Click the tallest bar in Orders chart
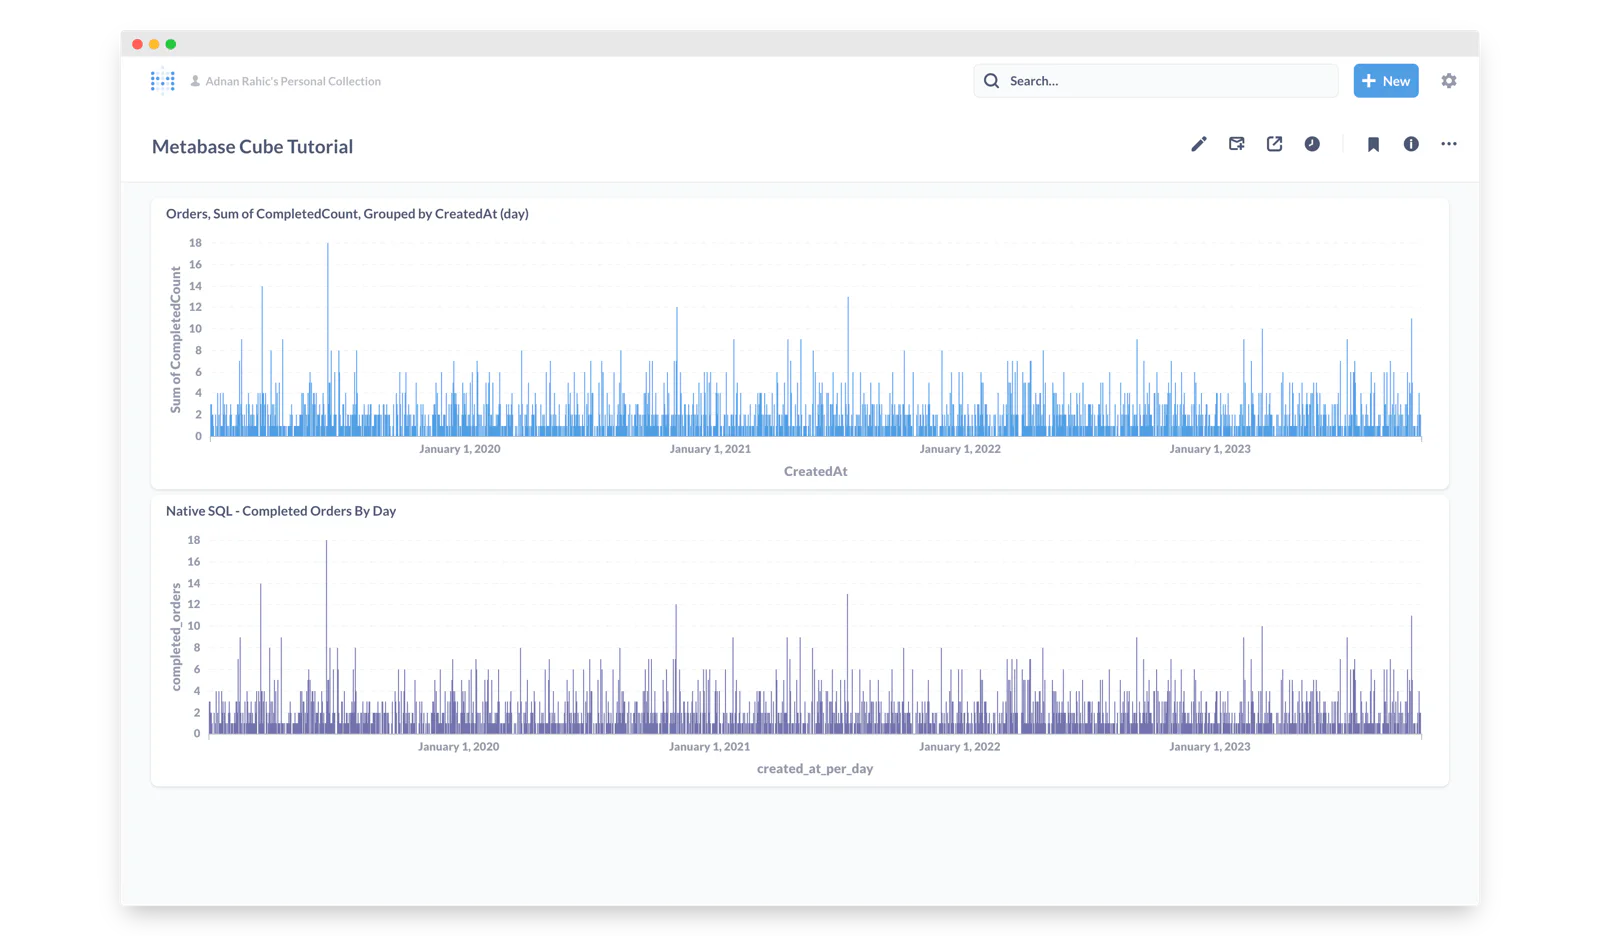The image size is (1600, 936). [x=328, y=340]
